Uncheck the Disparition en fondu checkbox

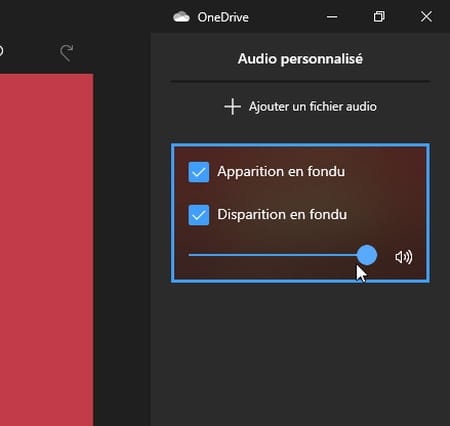pyautogui.click(x=199, y=215)
